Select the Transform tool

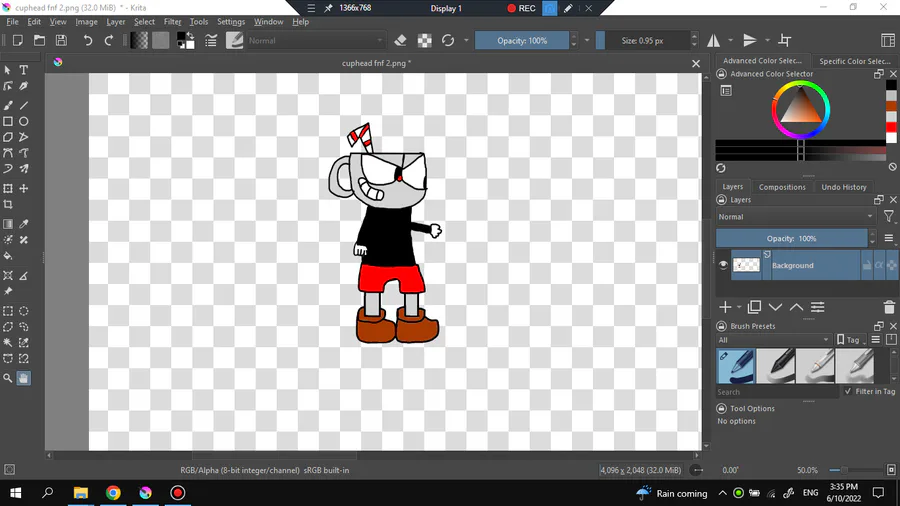(x=8, y=189)
